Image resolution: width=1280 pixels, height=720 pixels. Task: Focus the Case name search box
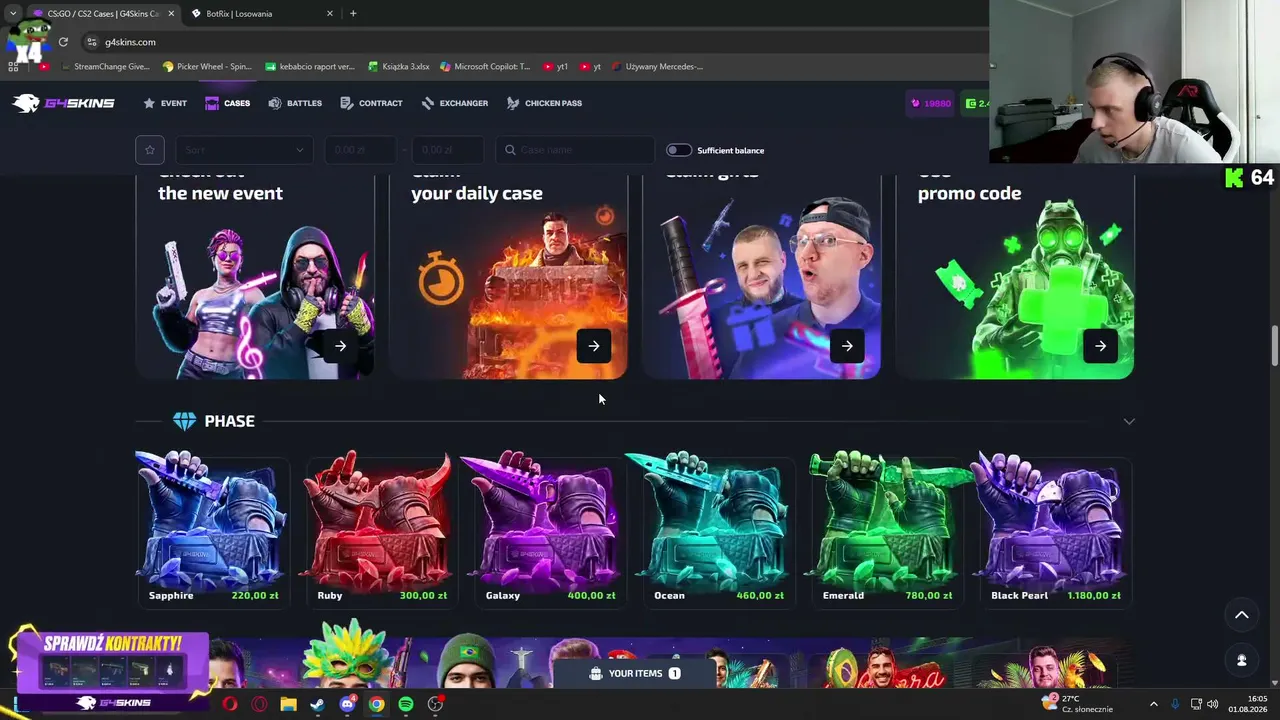tap(575, 150)
